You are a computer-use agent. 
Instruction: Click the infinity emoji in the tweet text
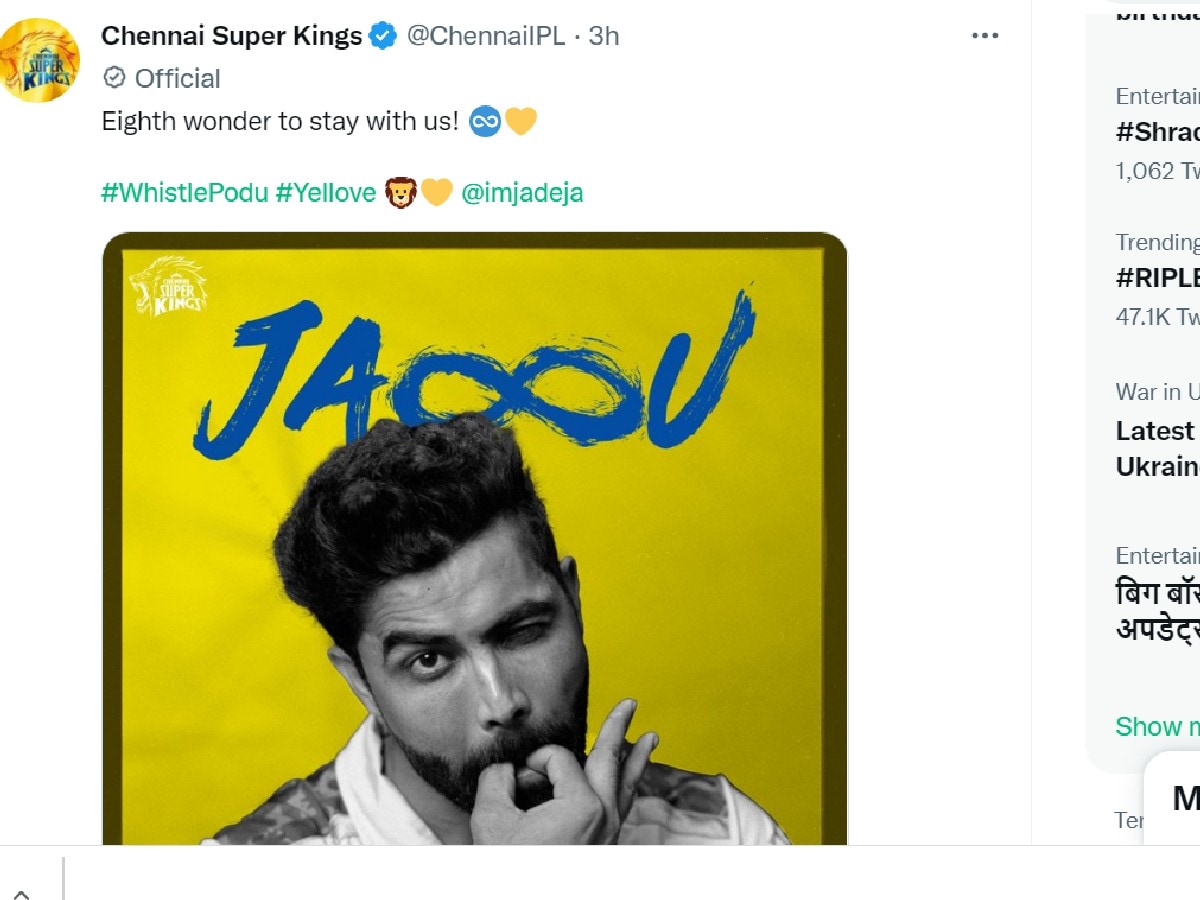[x=486, y=121]
